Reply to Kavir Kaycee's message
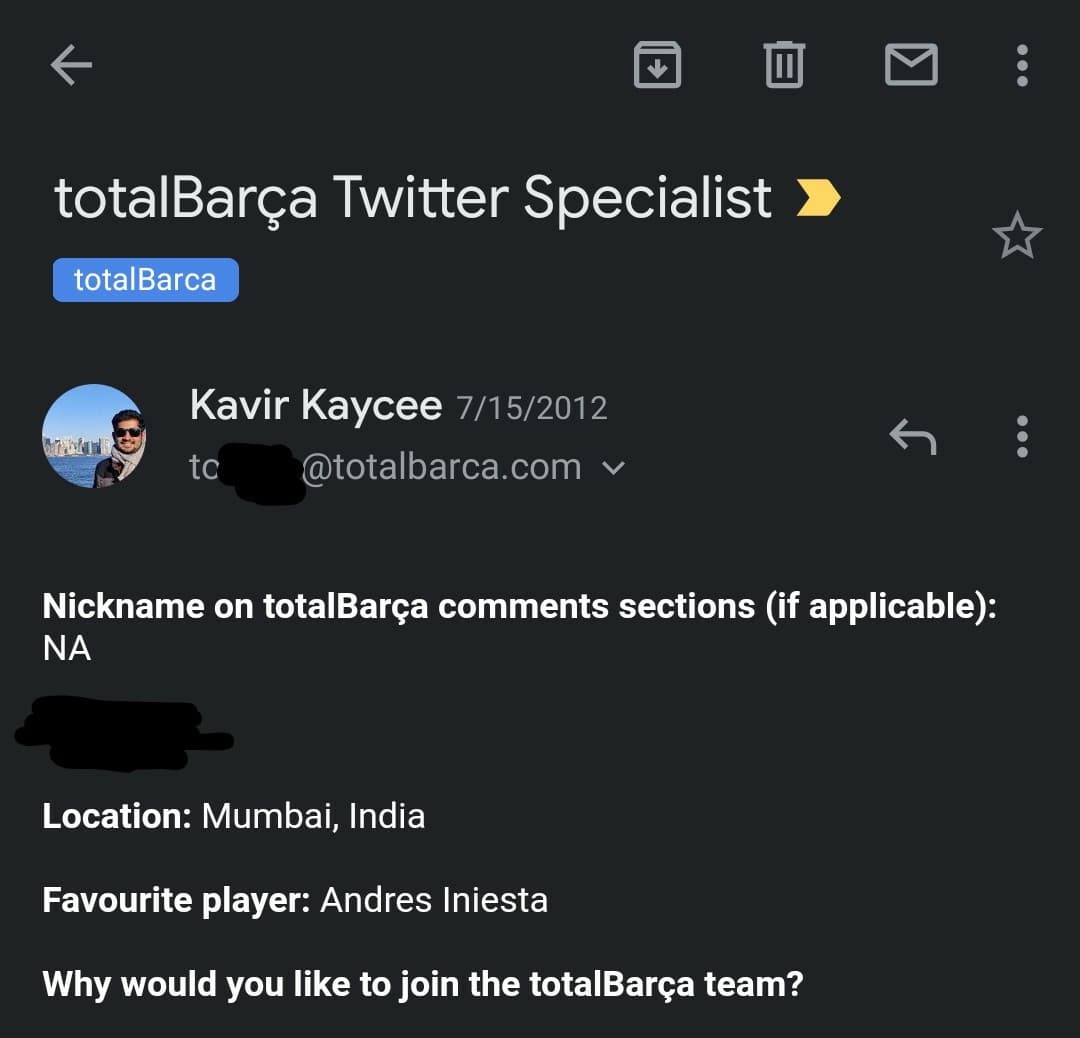This screenshot has width=1080, height=1038. 912,436
